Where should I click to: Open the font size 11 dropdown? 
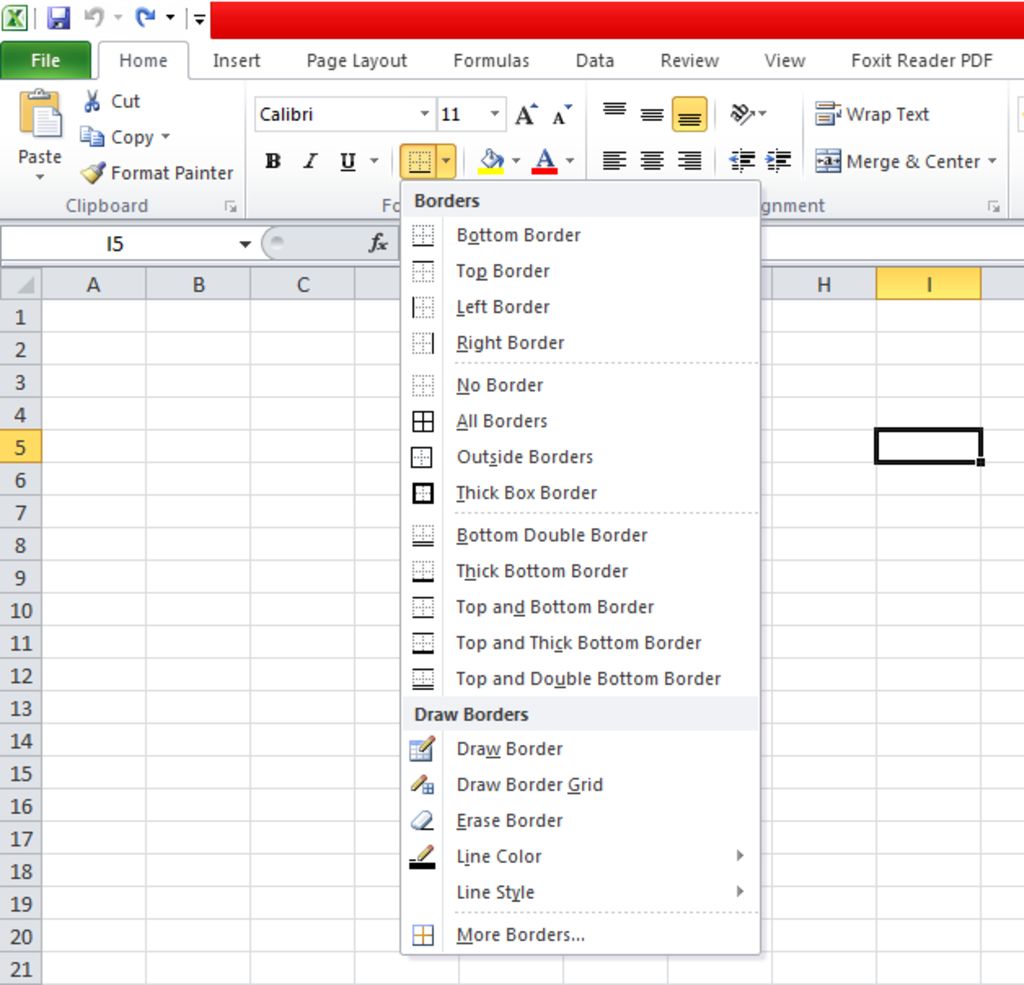[x=495, y=114]
